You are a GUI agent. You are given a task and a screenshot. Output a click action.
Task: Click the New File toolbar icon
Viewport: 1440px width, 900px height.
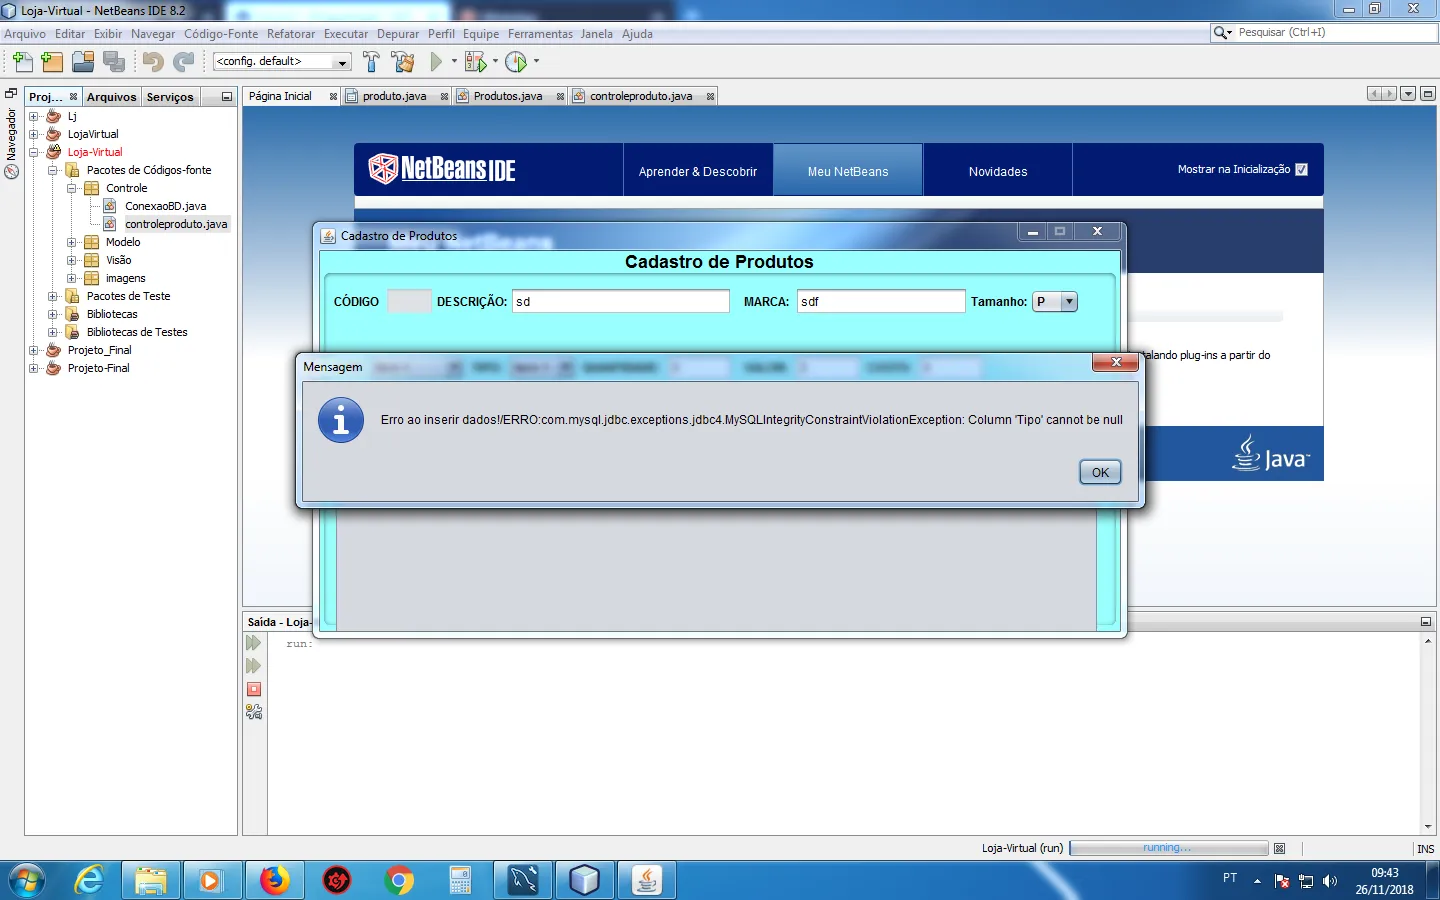[22, 62]
